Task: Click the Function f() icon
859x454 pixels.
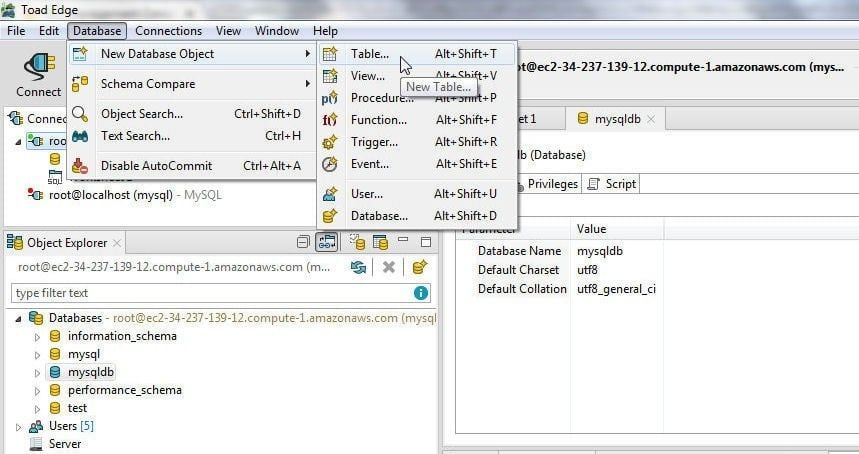Action: (330, 120)
